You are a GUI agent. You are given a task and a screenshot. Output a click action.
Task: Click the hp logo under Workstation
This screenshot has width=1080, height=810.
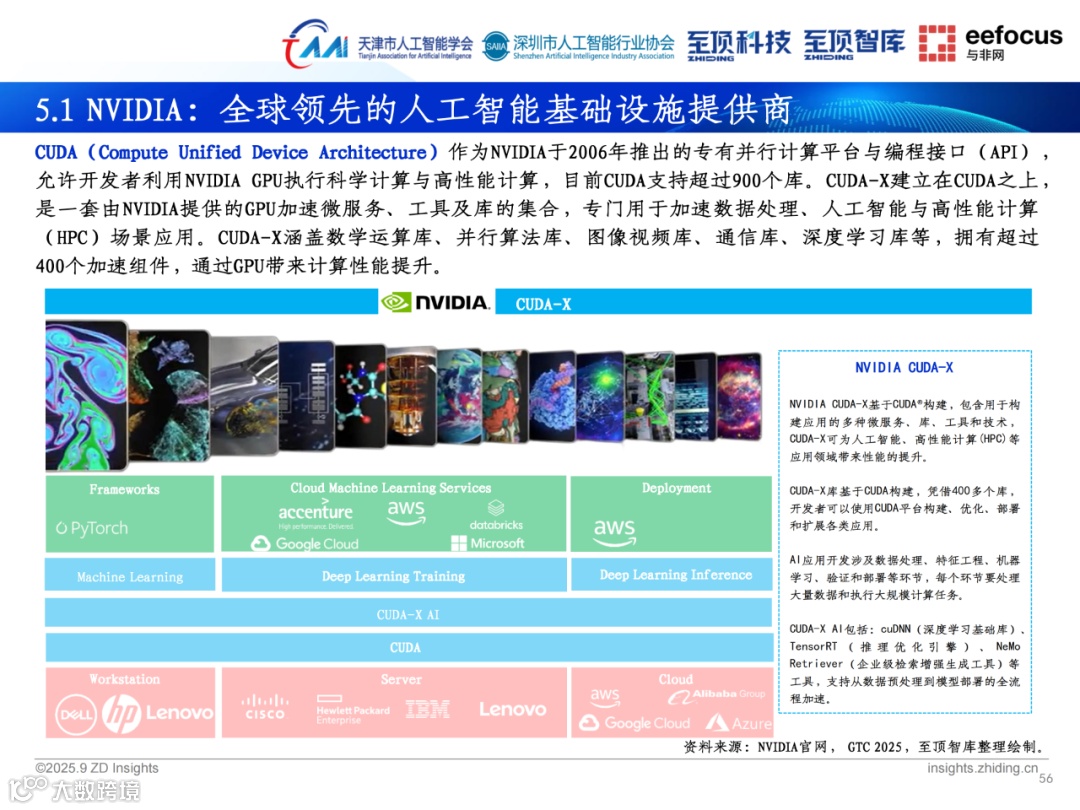tap(121, 714)
